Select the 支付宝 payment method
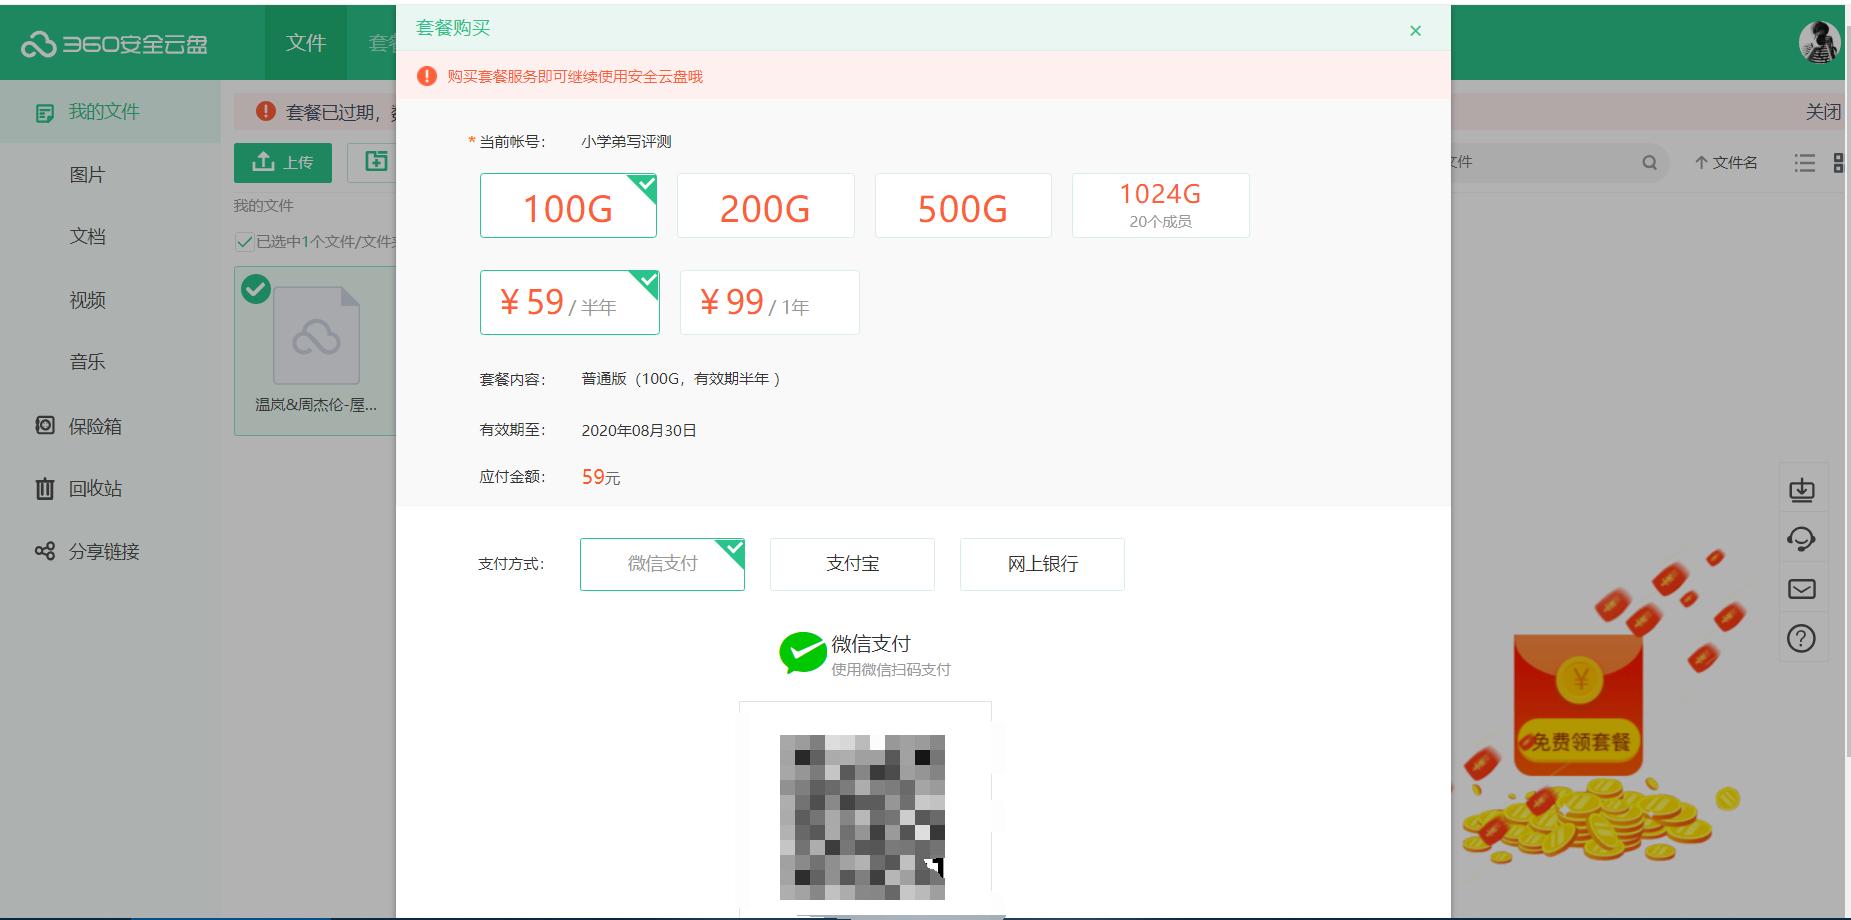1851x920 pixels. click(x=850, y=564)
